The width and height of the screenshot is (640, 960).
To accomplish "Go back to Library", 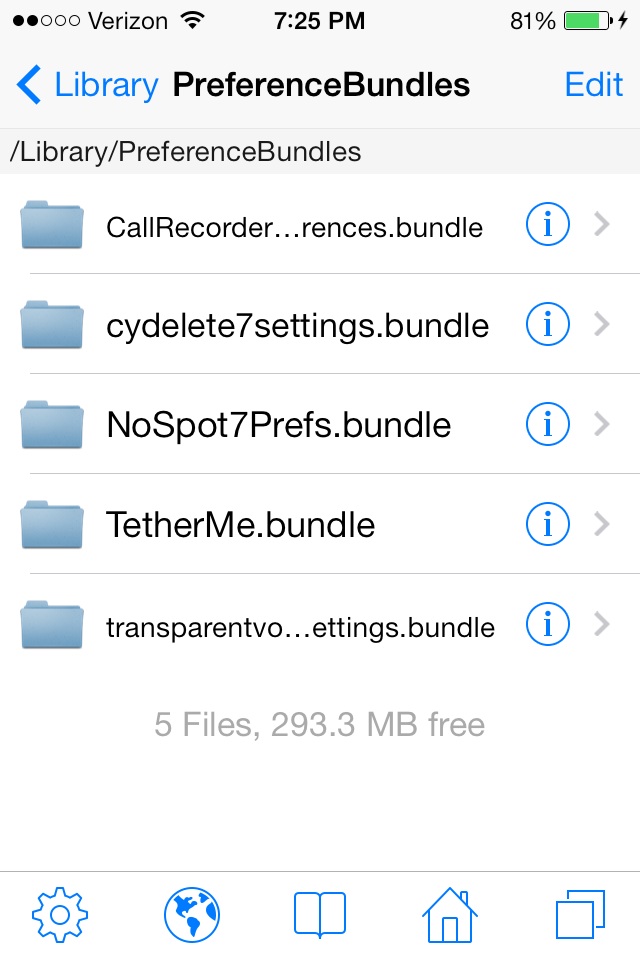I will click(x=88, y=84).
